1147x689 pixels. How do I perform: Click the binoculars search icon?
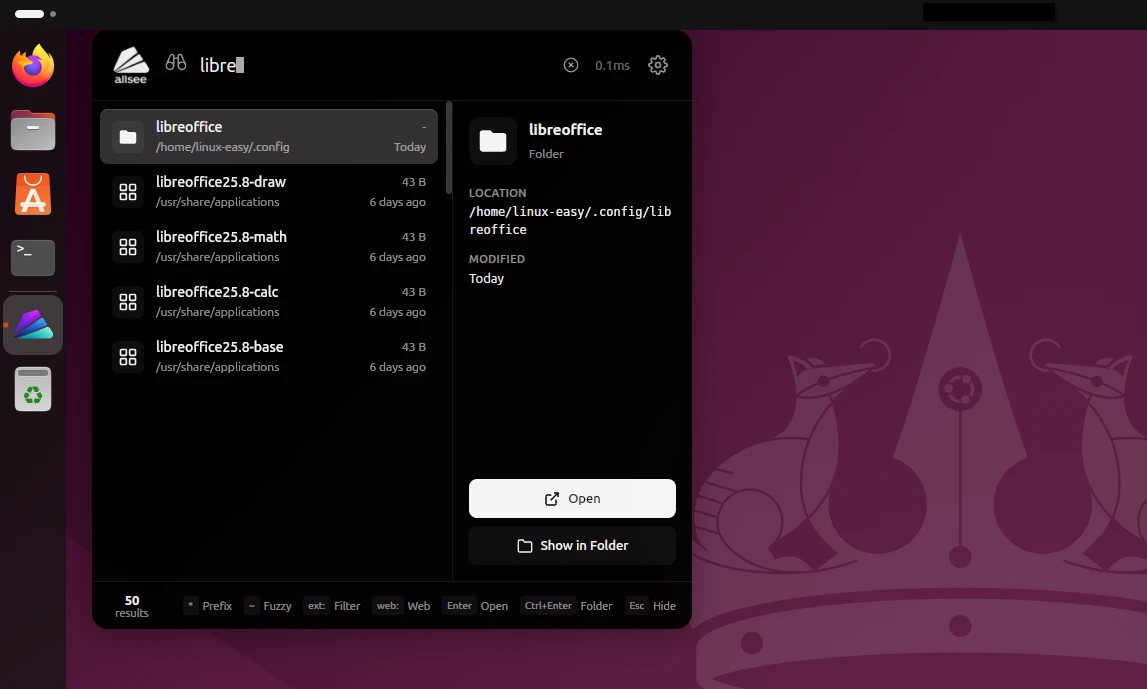pos(176,63)
